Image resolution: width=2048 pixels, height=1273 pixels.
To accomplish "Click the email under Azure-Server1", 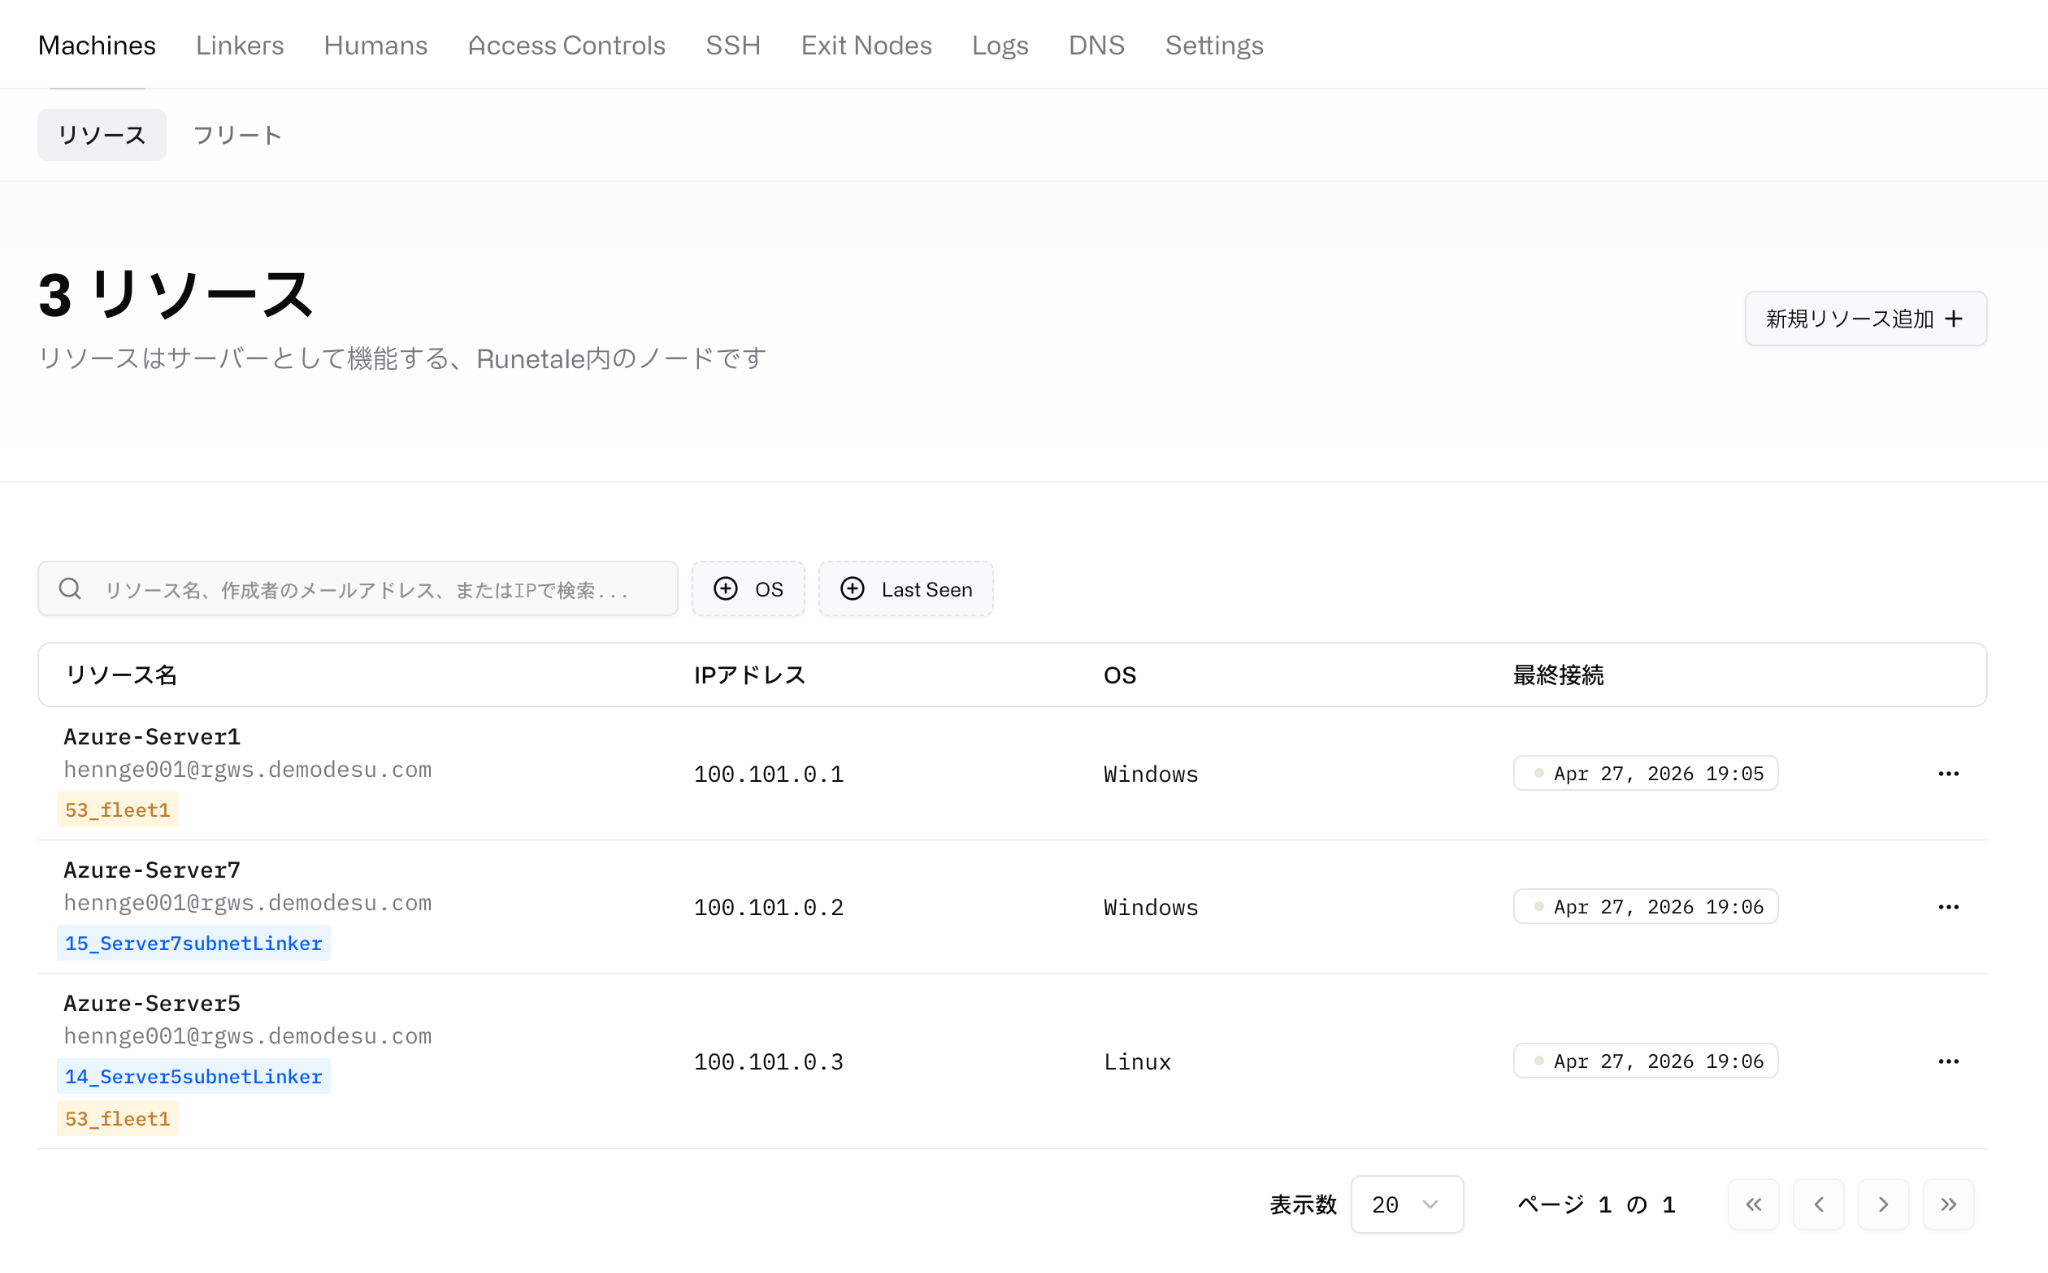I will [248, 770].
